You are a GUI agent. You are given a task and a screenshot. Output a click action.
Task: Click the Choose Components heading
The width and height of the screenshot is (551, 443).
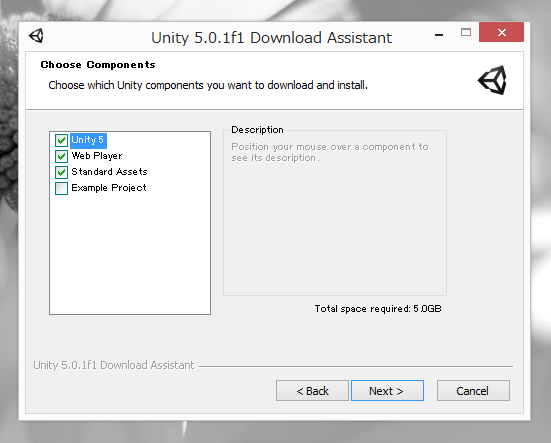coord(98,65)
